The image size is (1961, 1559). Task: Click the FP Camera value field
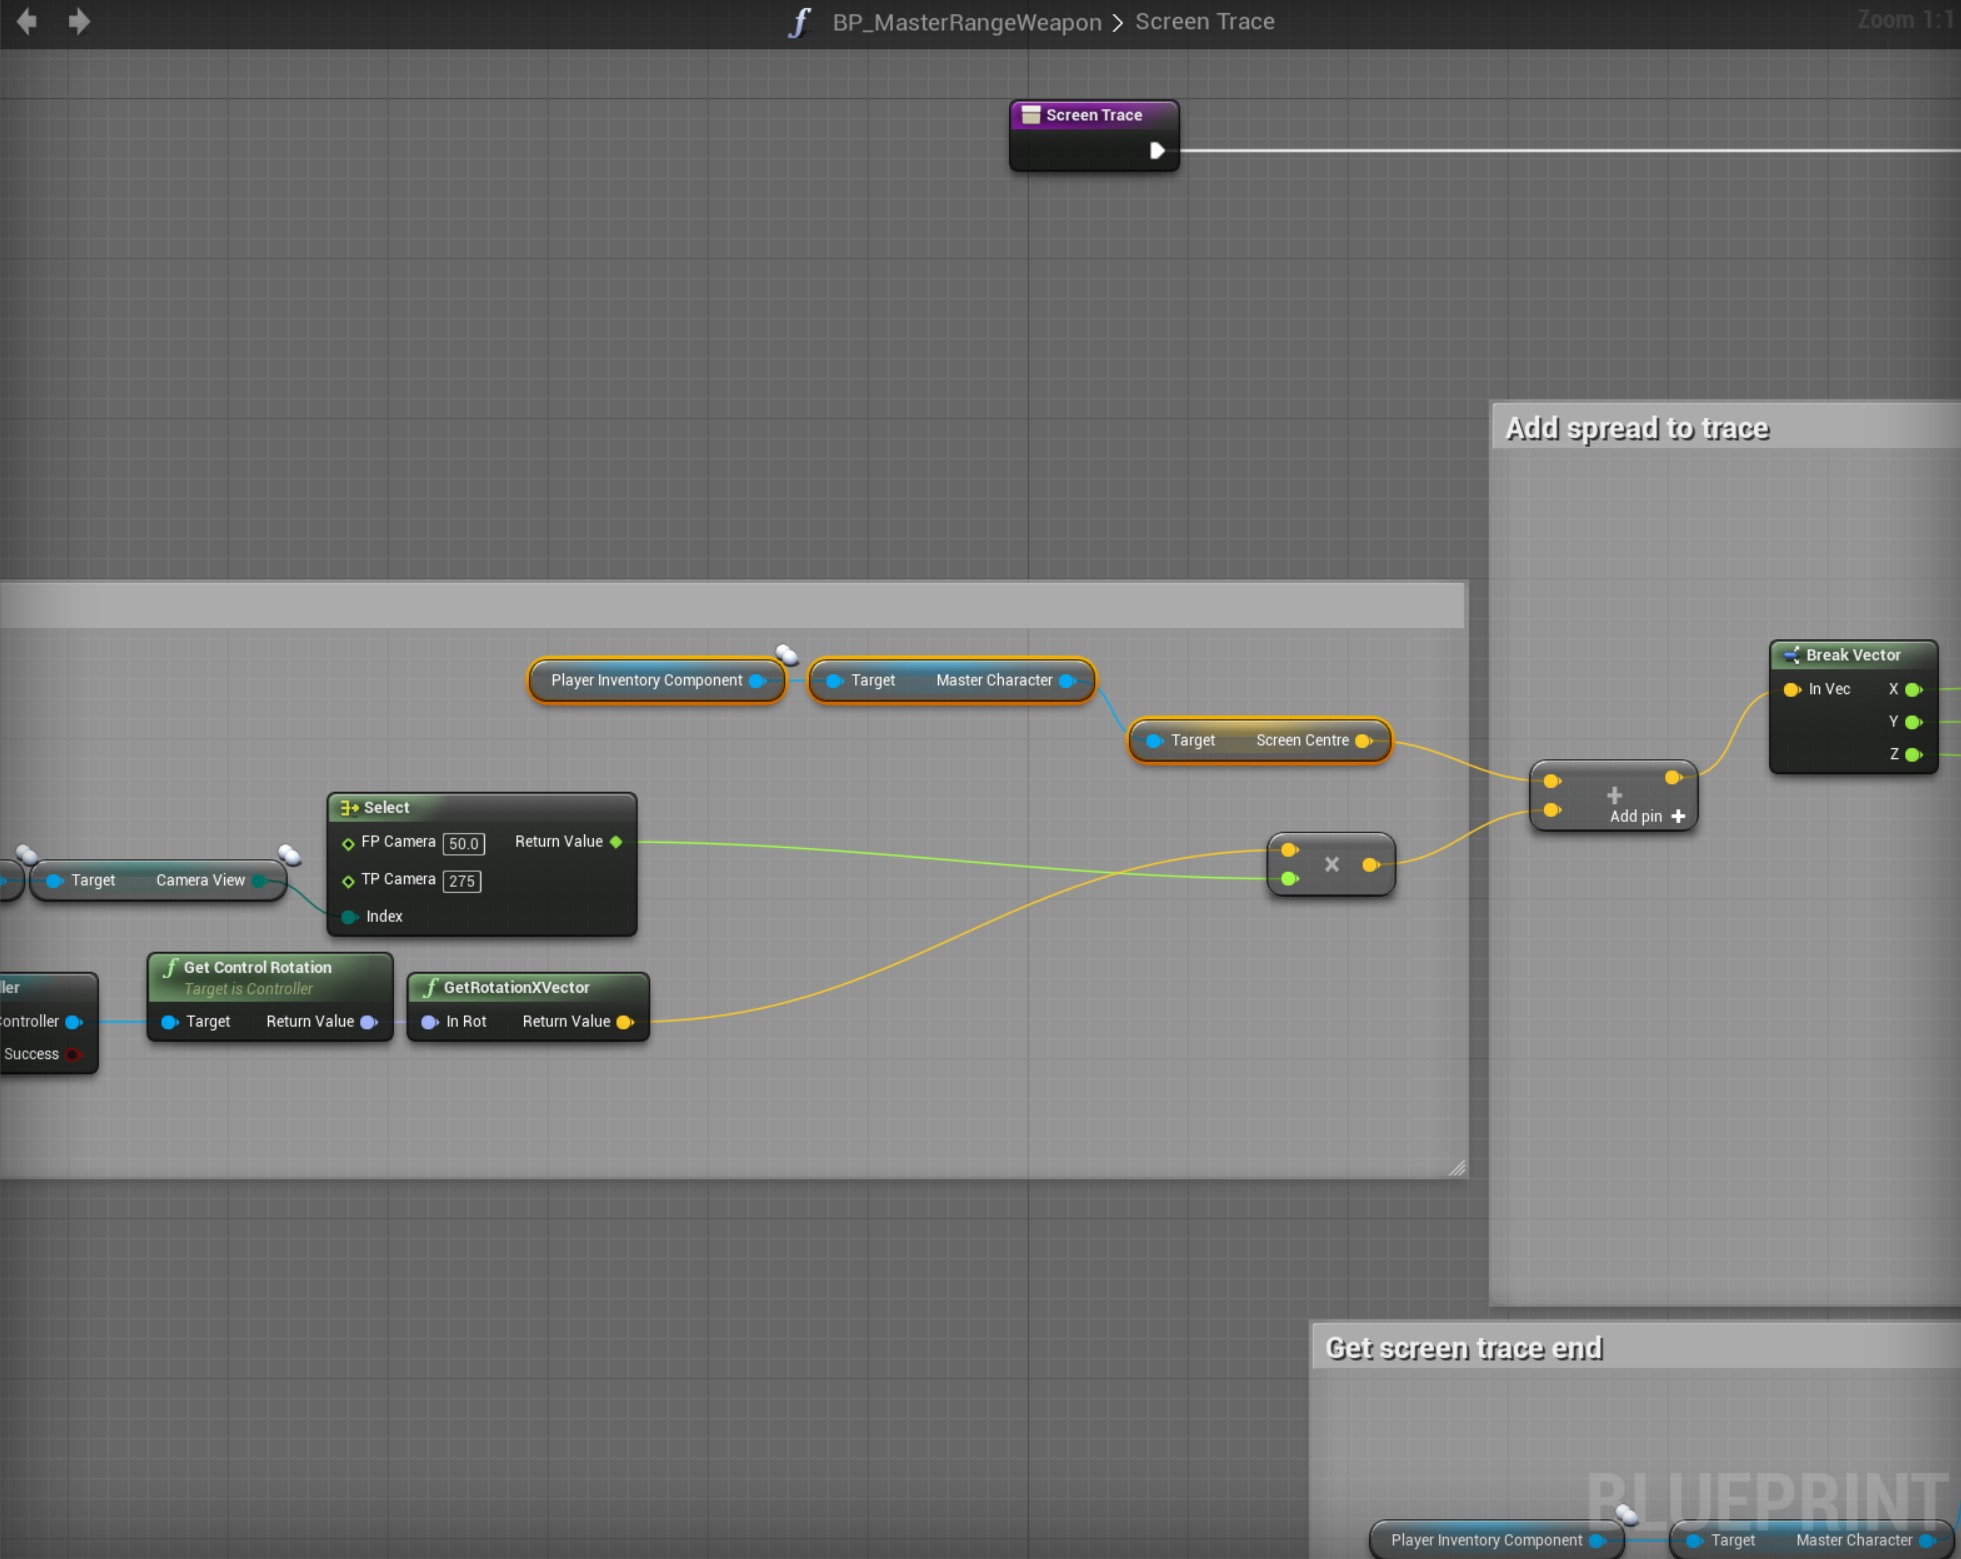463,843
